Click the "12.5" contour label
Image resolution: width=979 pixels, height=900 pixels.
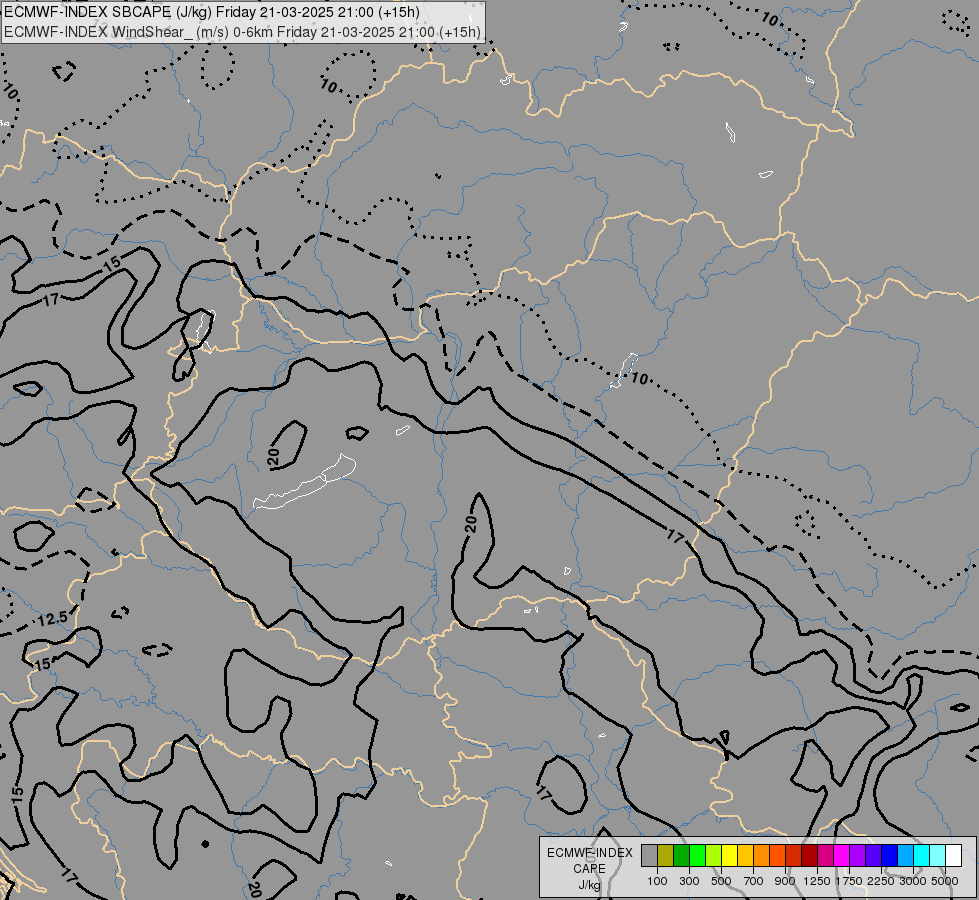[x=52, y=619]
